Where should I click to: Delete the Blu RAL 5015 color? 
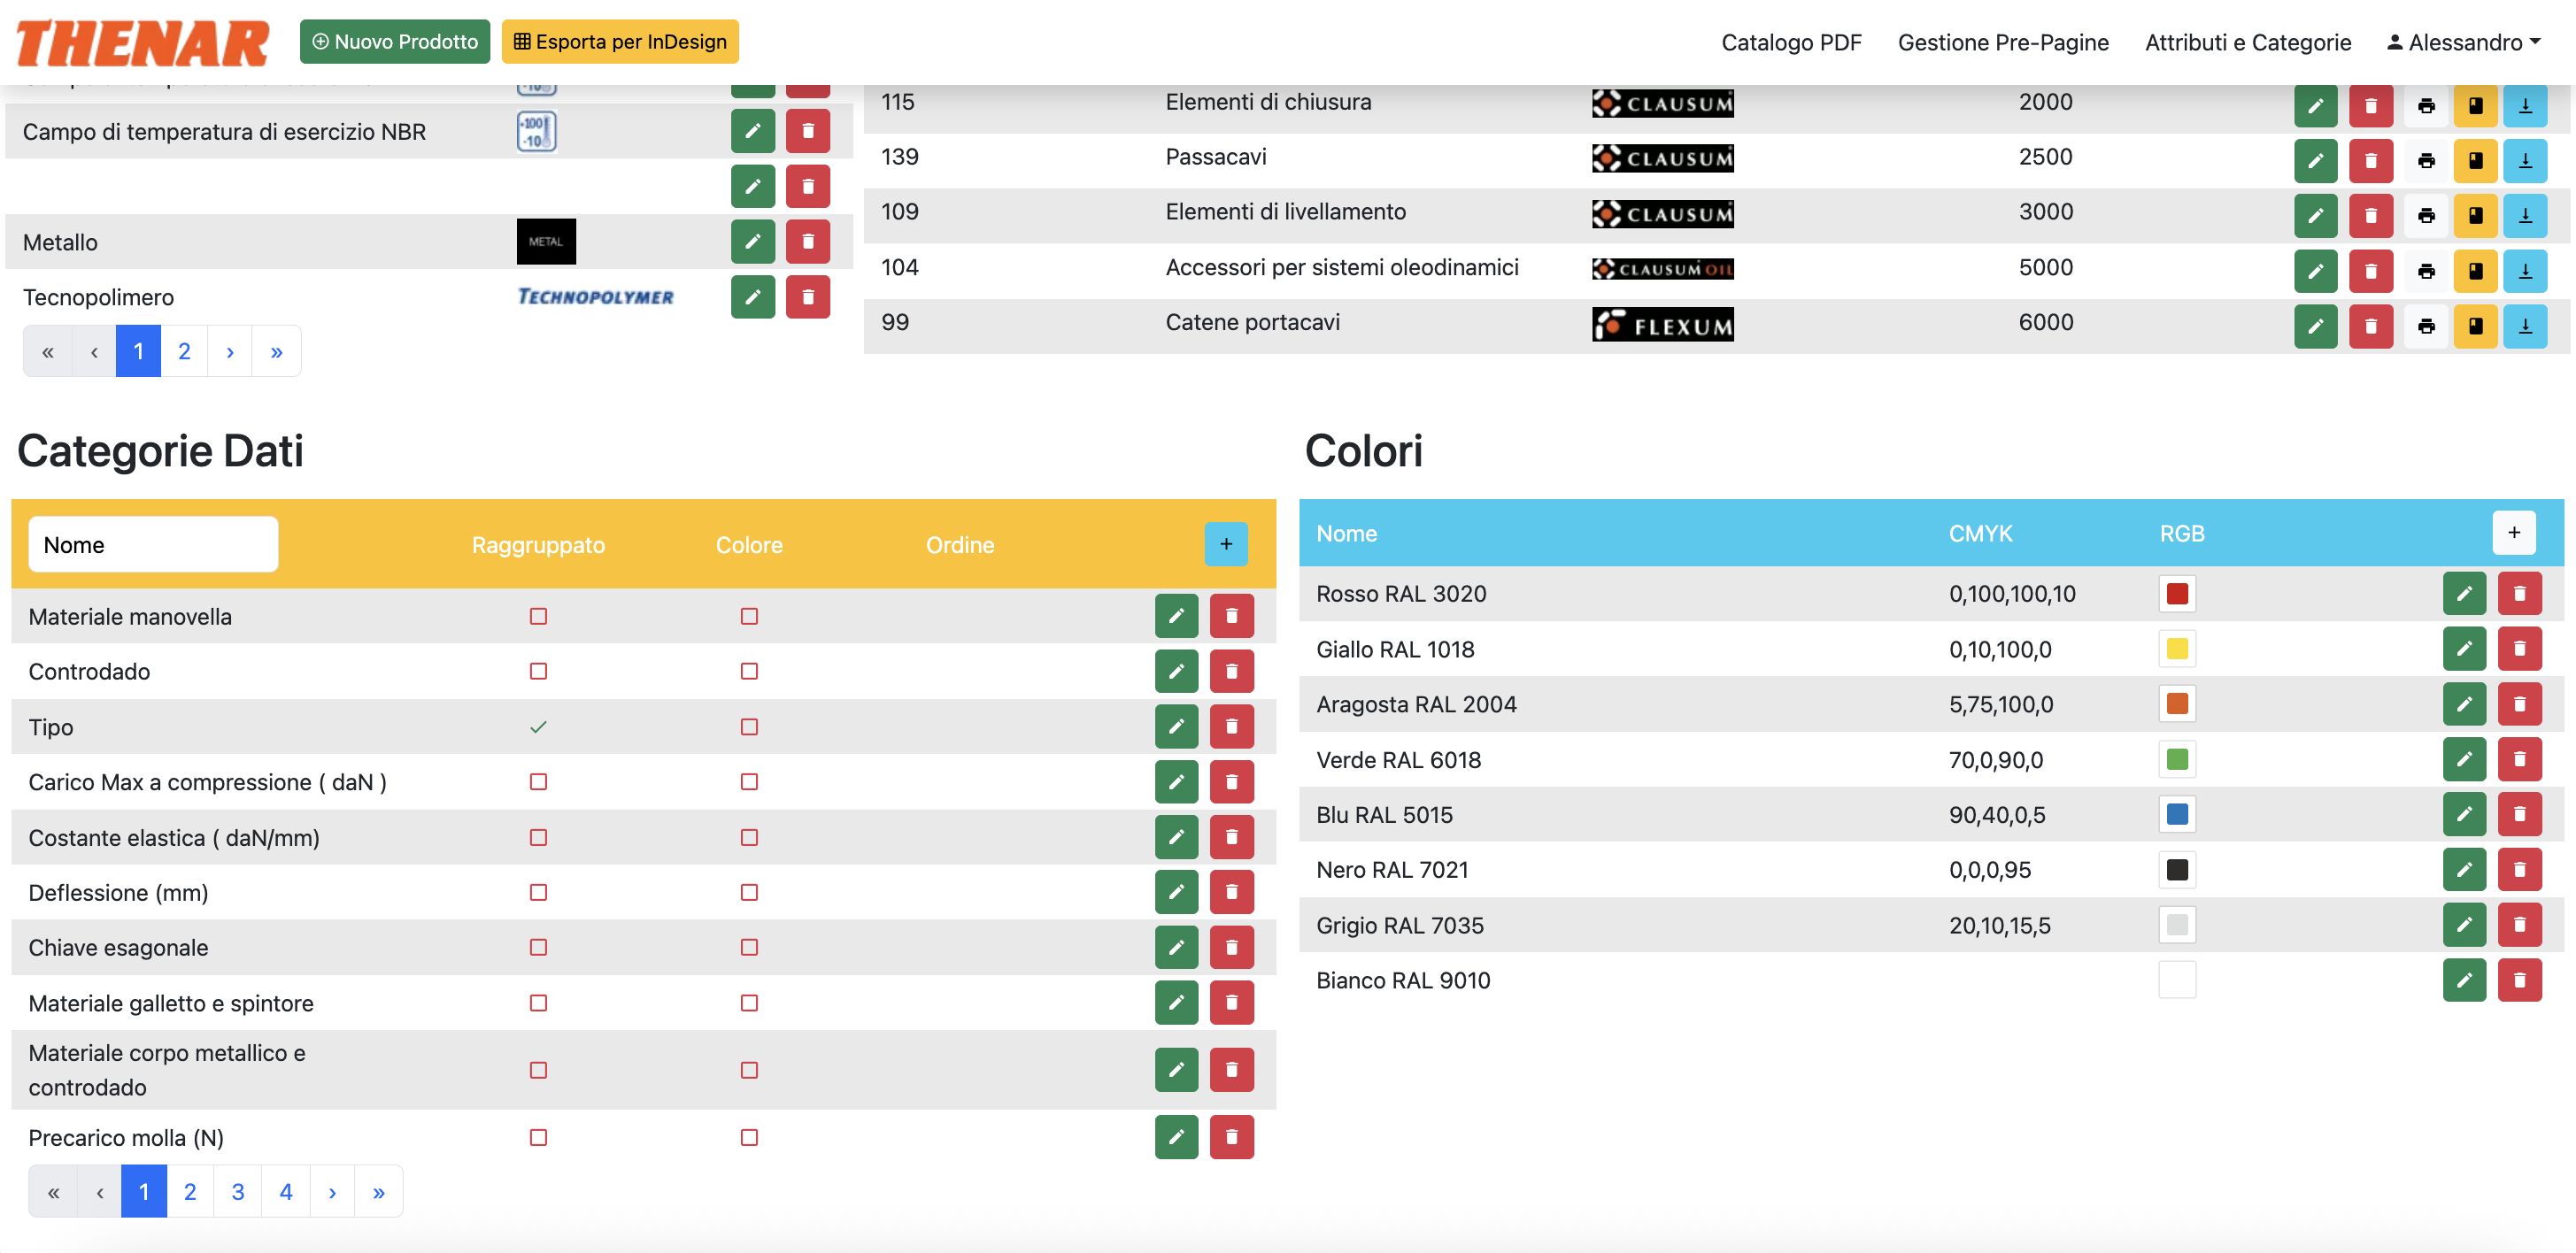[x=2519, y=814]
